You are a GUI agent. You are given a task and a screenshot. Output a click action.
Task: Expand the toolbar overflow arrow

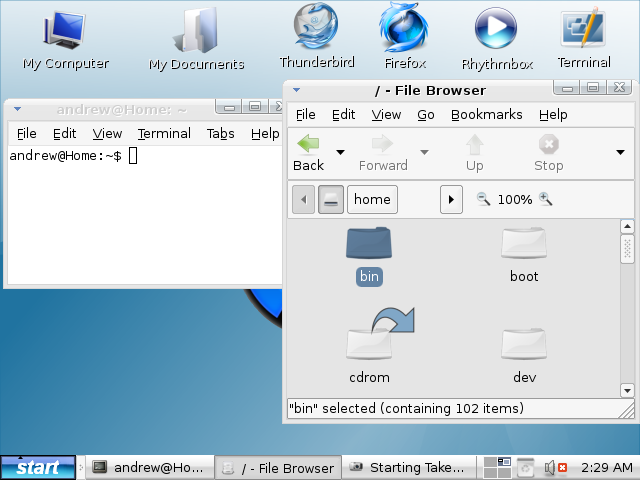click(x=620, y=152)
